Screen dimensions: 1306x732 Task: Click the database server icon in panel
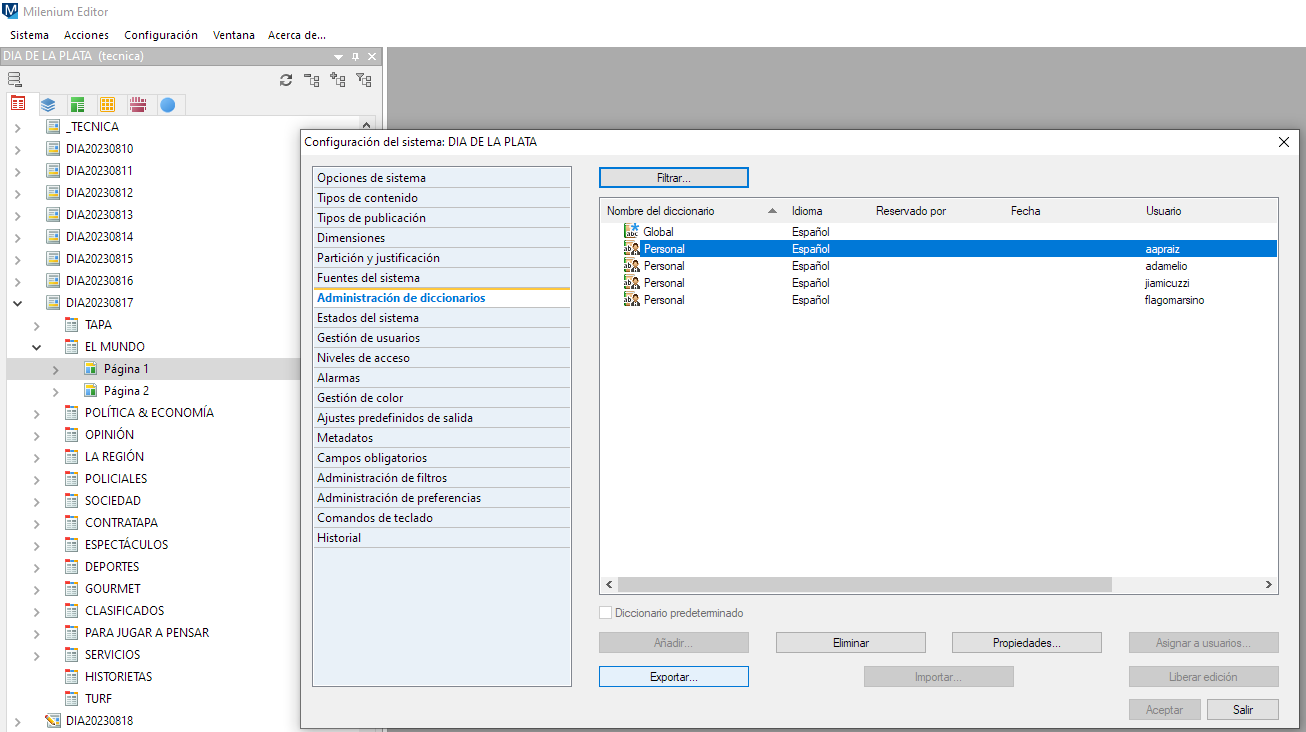tap(14, 80)
